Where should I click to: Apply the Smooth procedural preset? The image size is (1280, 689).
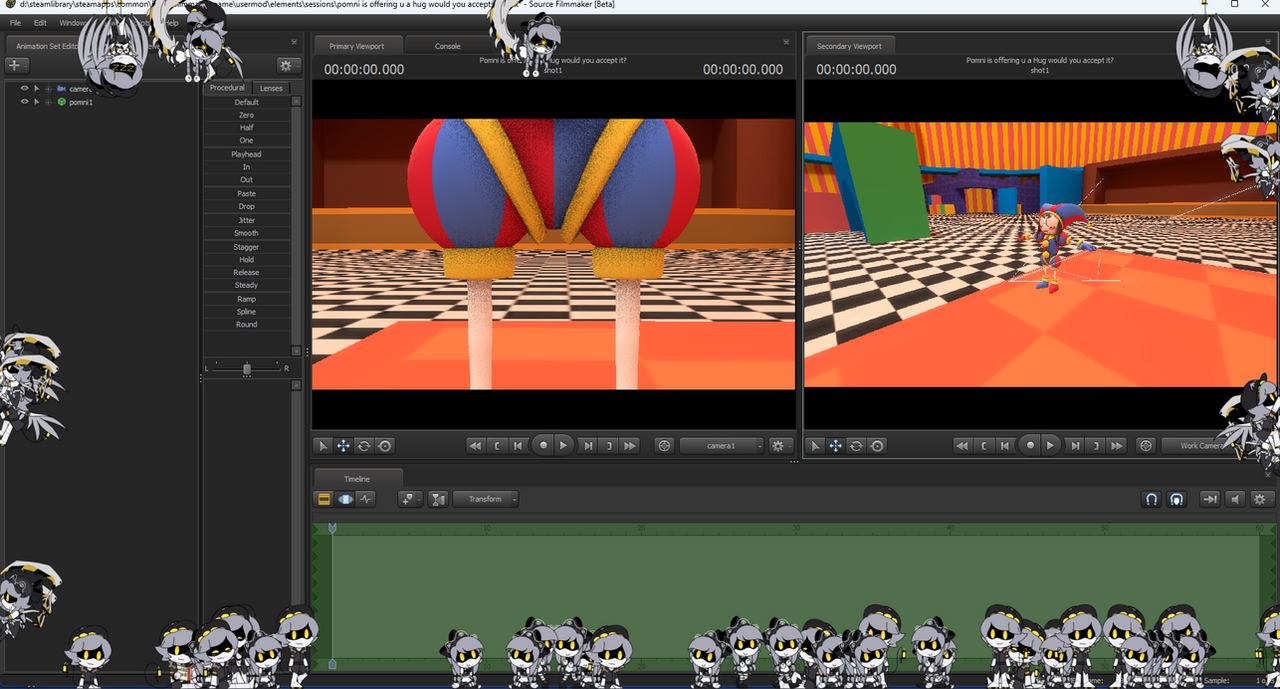tap(247, 233)
